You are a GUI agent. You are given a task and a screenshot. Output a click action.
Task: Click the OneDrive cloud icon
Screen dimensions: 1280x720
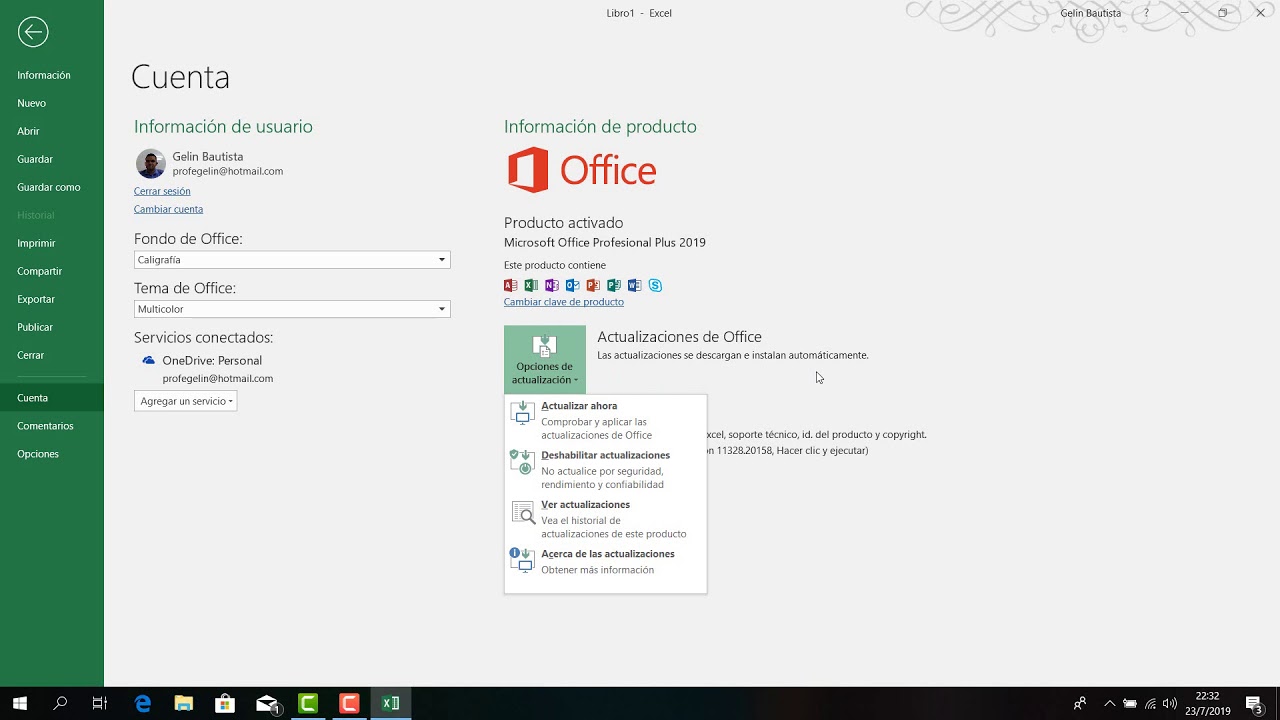coord(148,360)
